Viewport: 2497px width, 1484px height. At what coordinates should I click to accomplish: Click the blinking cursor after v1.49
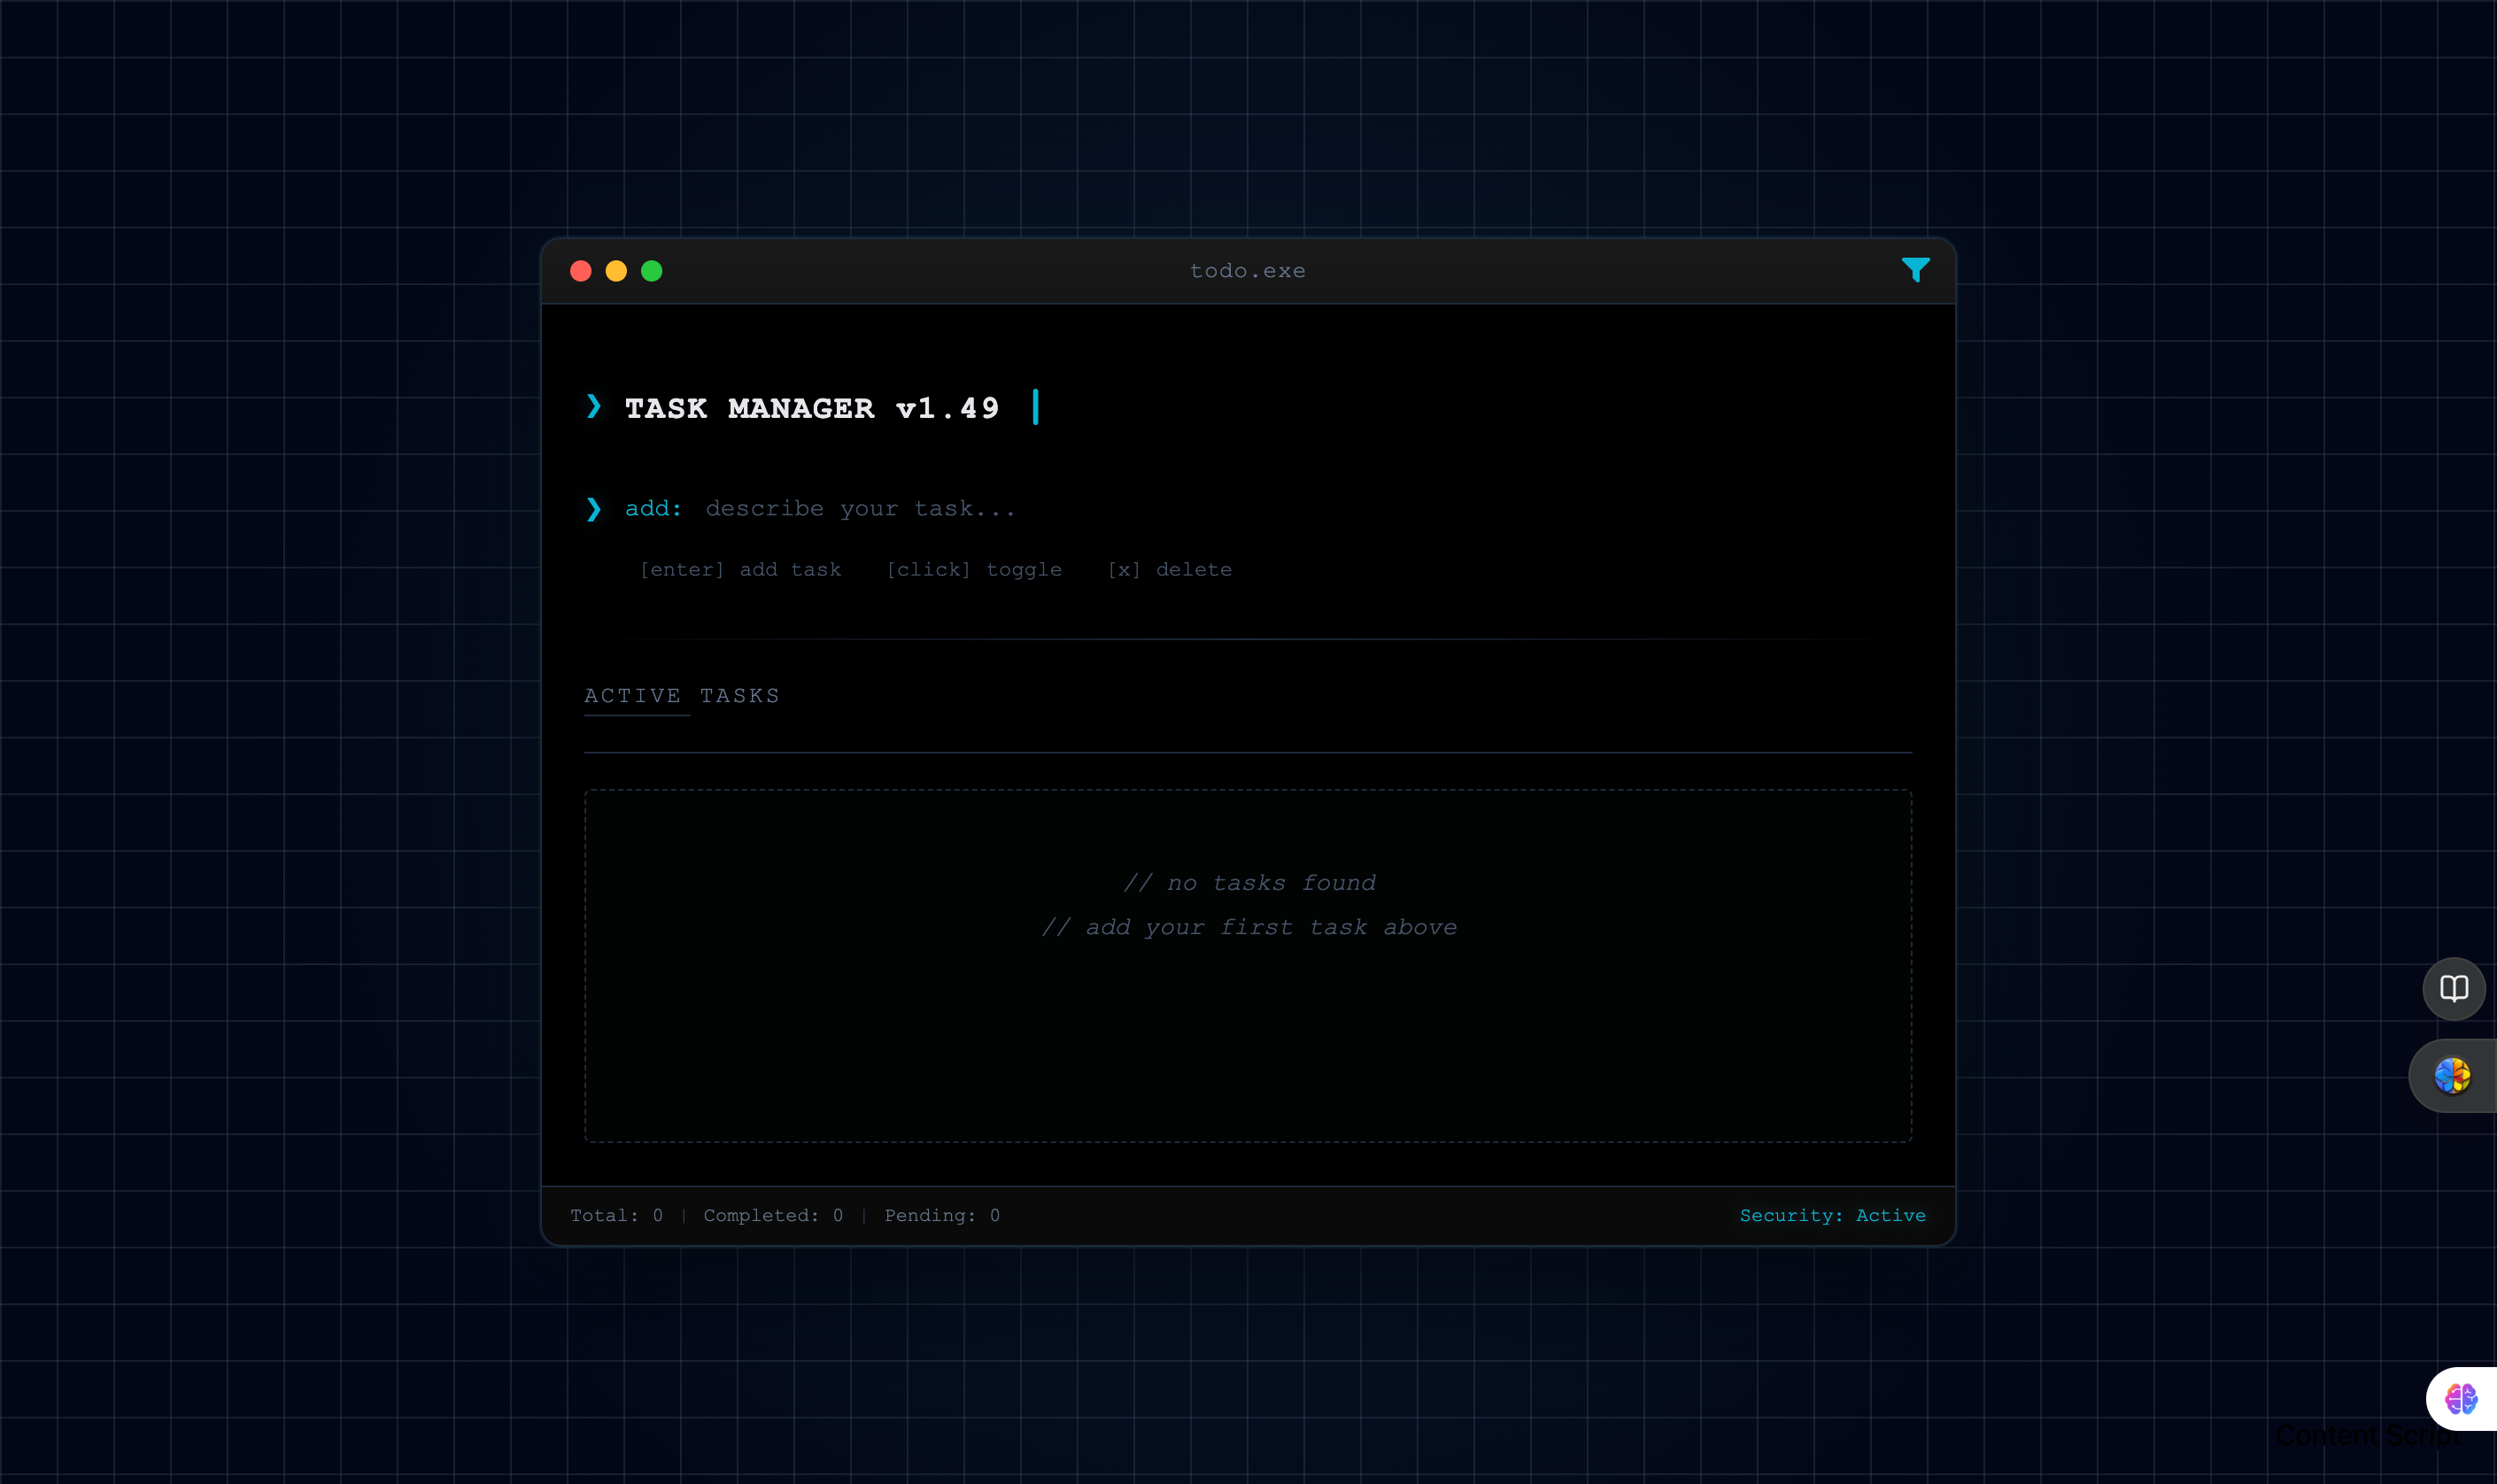1035,407
